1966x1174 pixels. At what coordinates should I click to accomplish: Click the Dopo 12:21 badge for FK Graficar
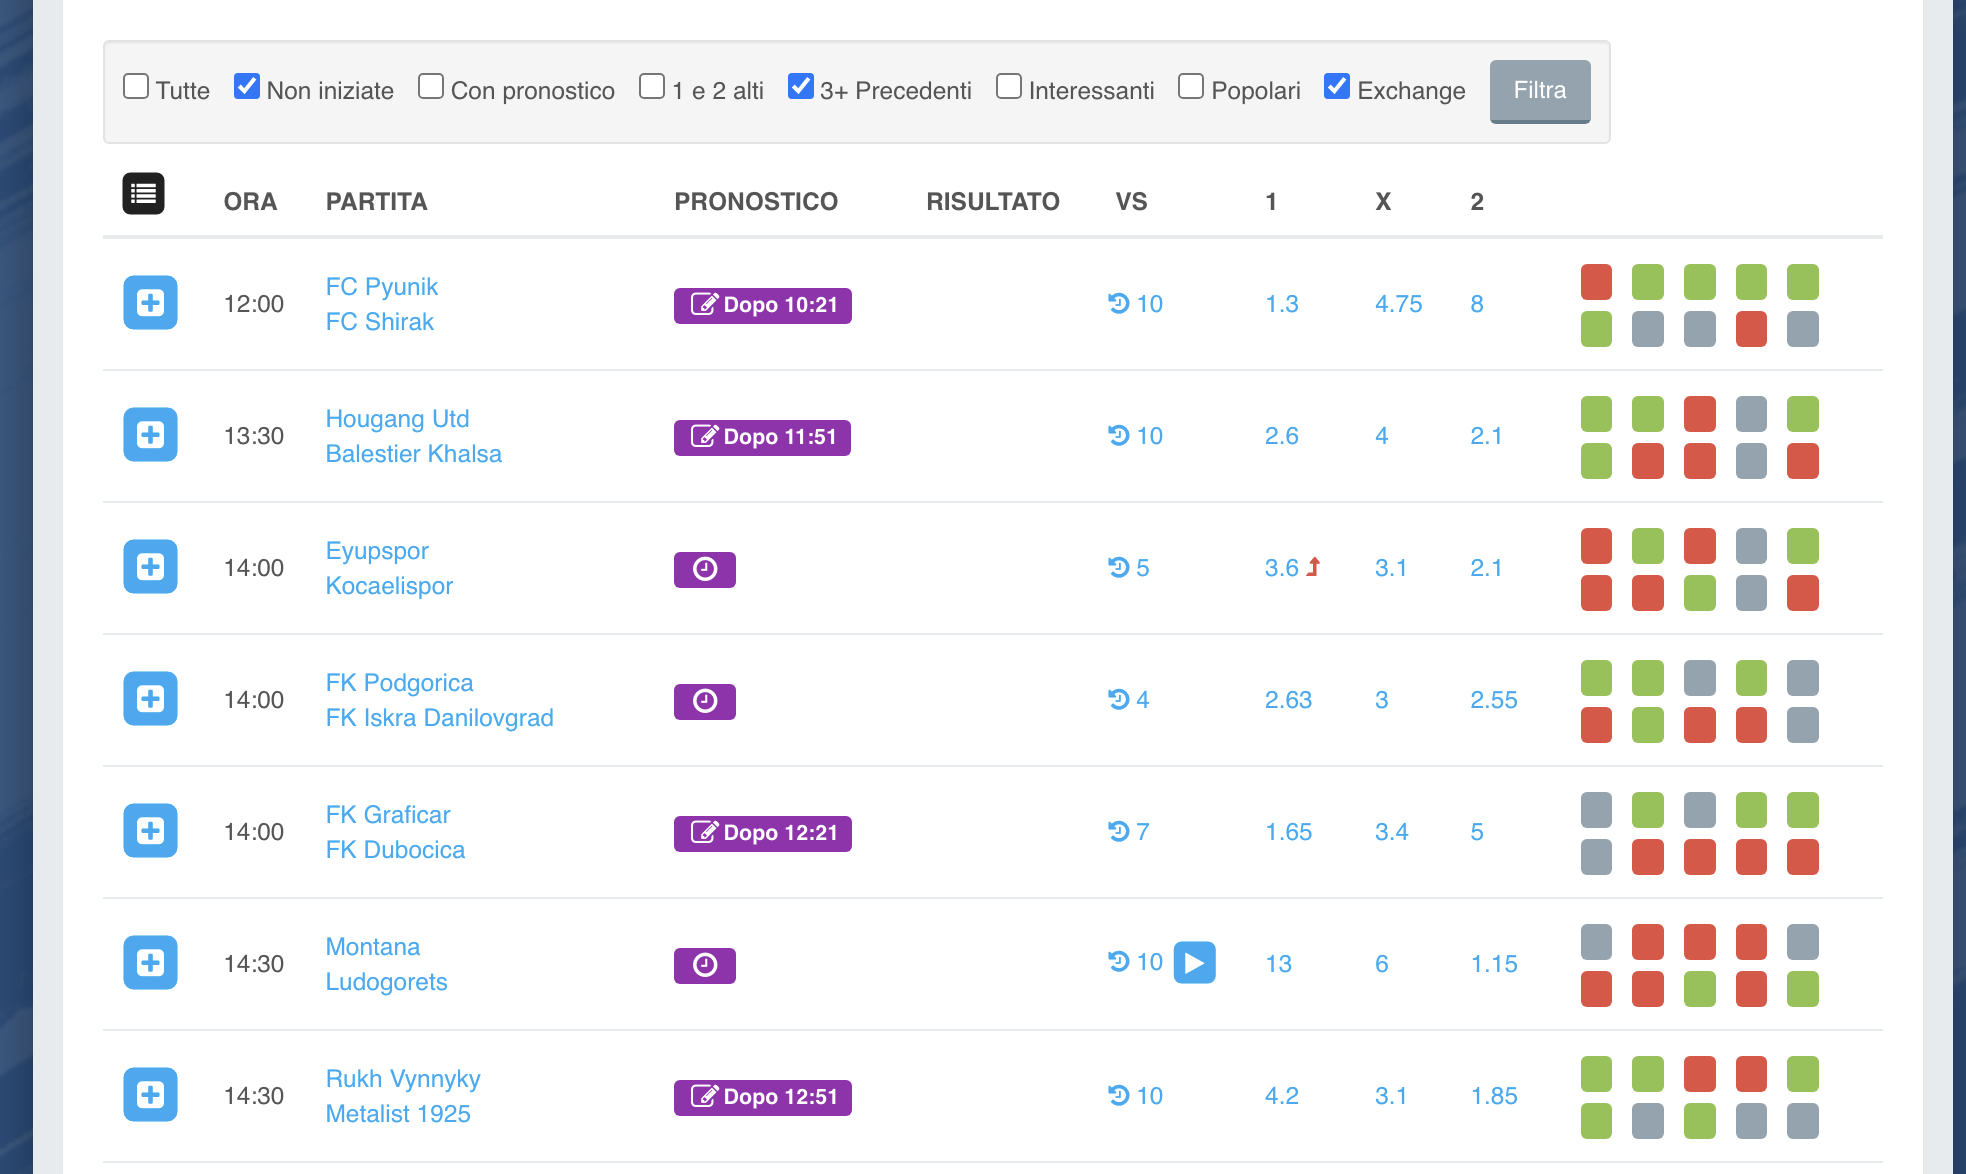click(762, 833)
